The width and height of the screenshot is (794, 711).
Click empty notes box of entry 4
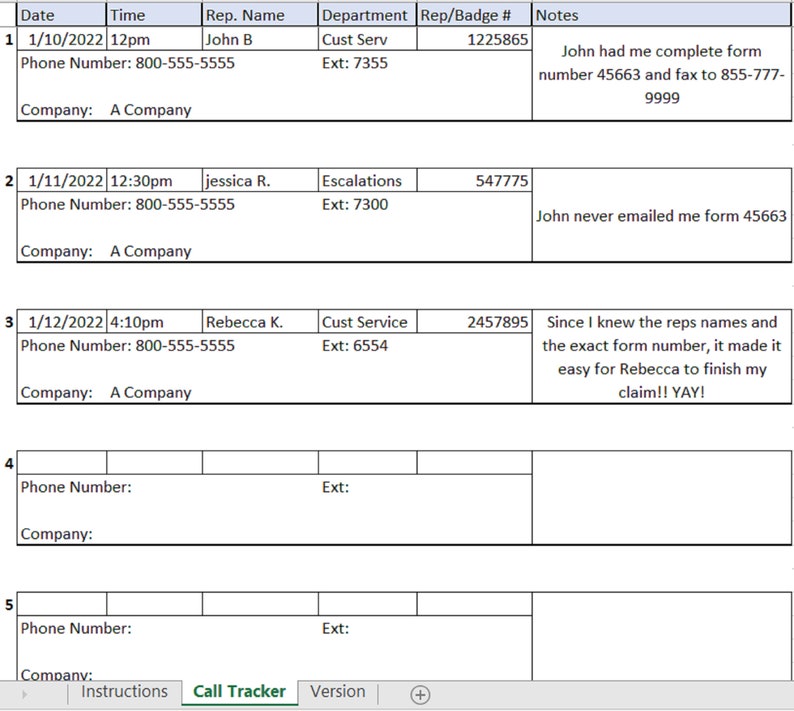662,498
